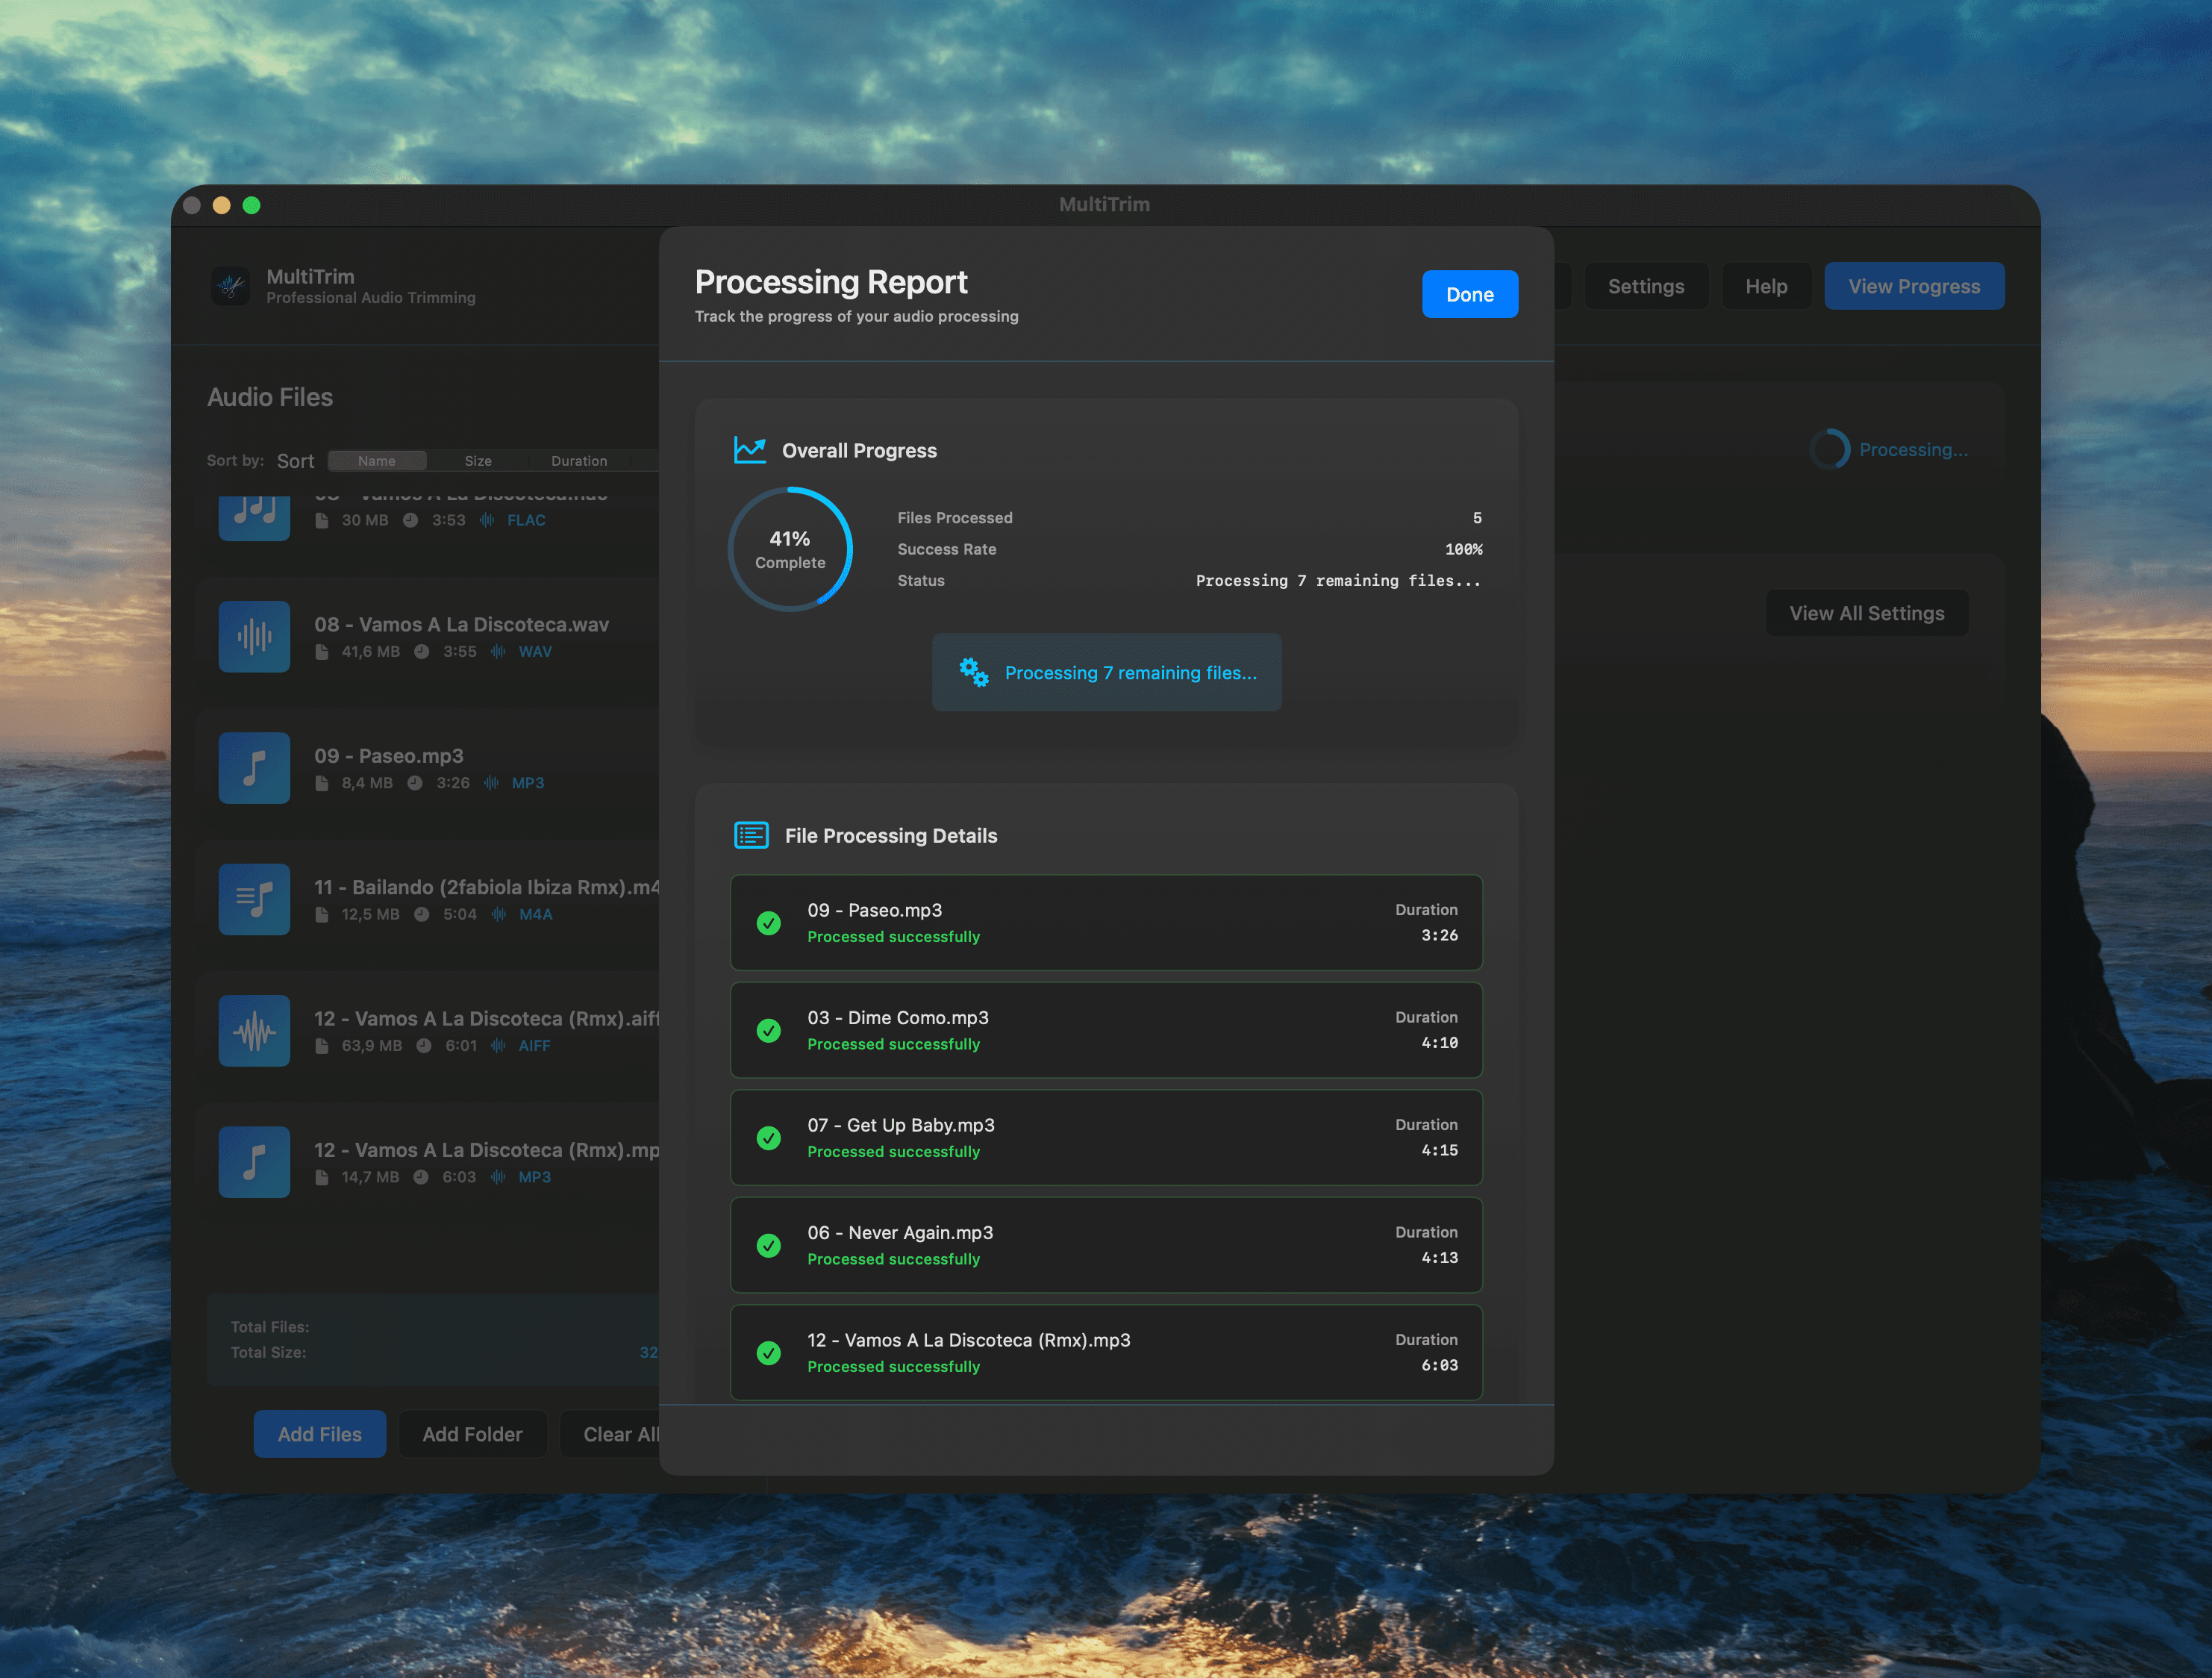The image size is (2212, 1678).
Task: Click the gears icon beside Processing remaining files
Action: [x=973, y=672]
